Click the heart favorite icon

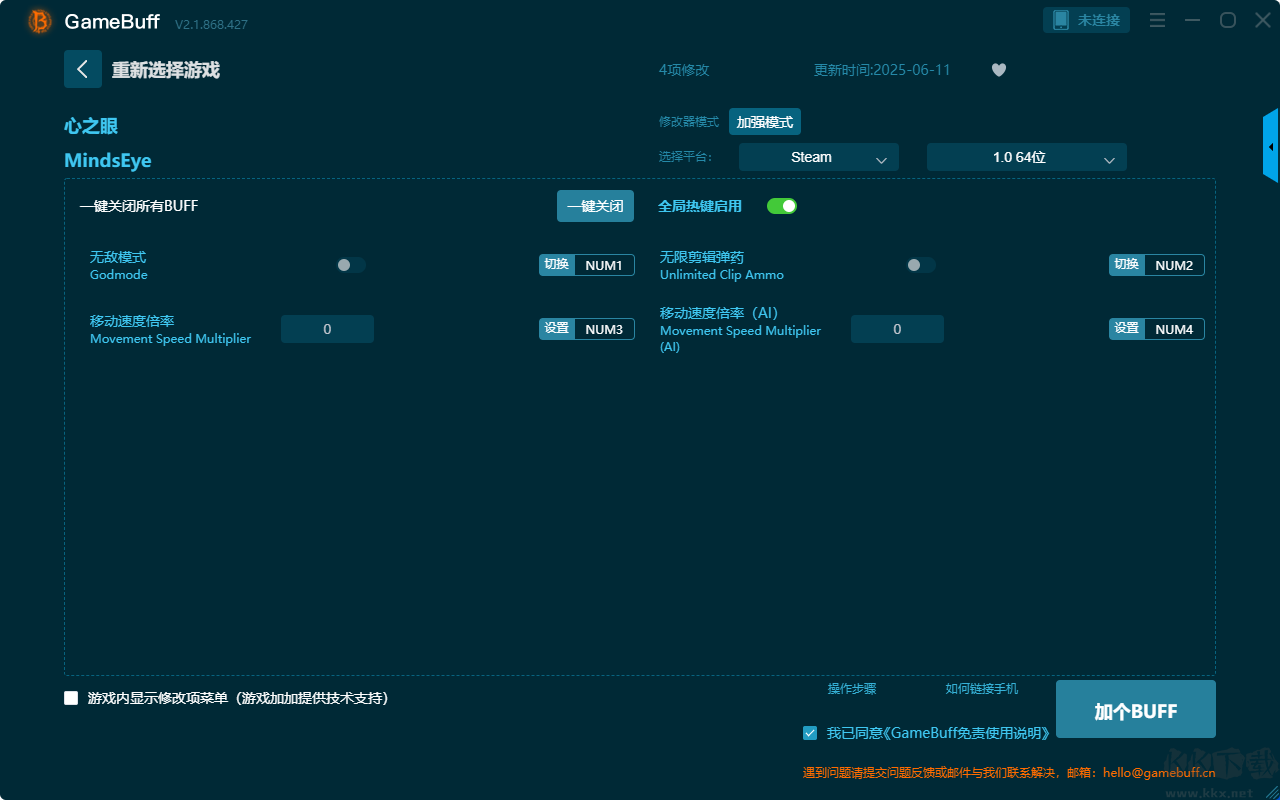click(x=998, y=70)
